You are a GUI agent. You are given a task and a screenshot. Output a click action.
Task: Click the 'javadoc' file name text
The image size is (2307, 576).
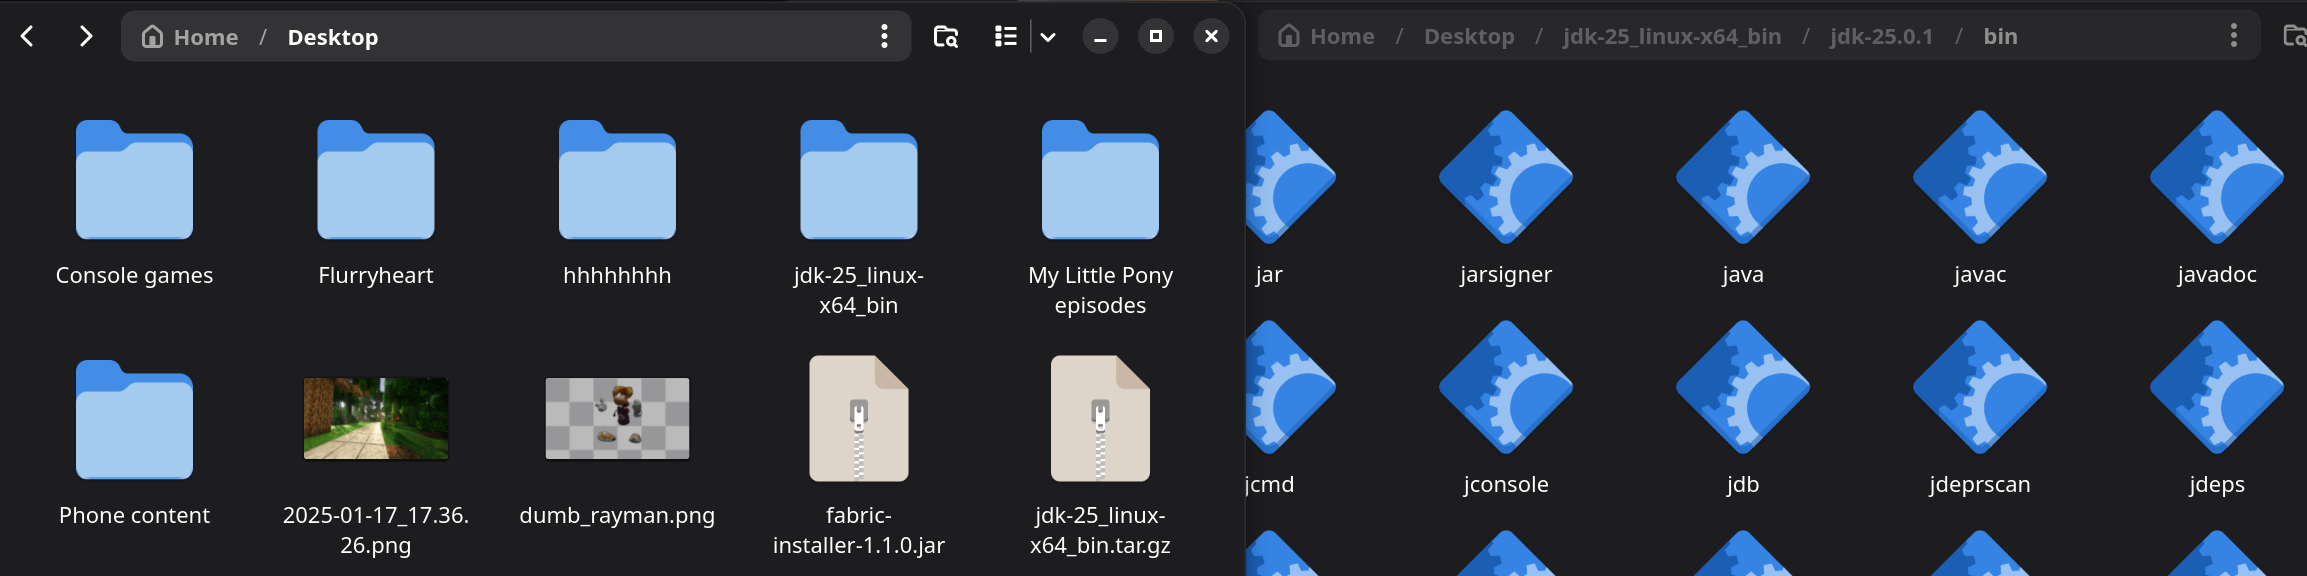2217,274
